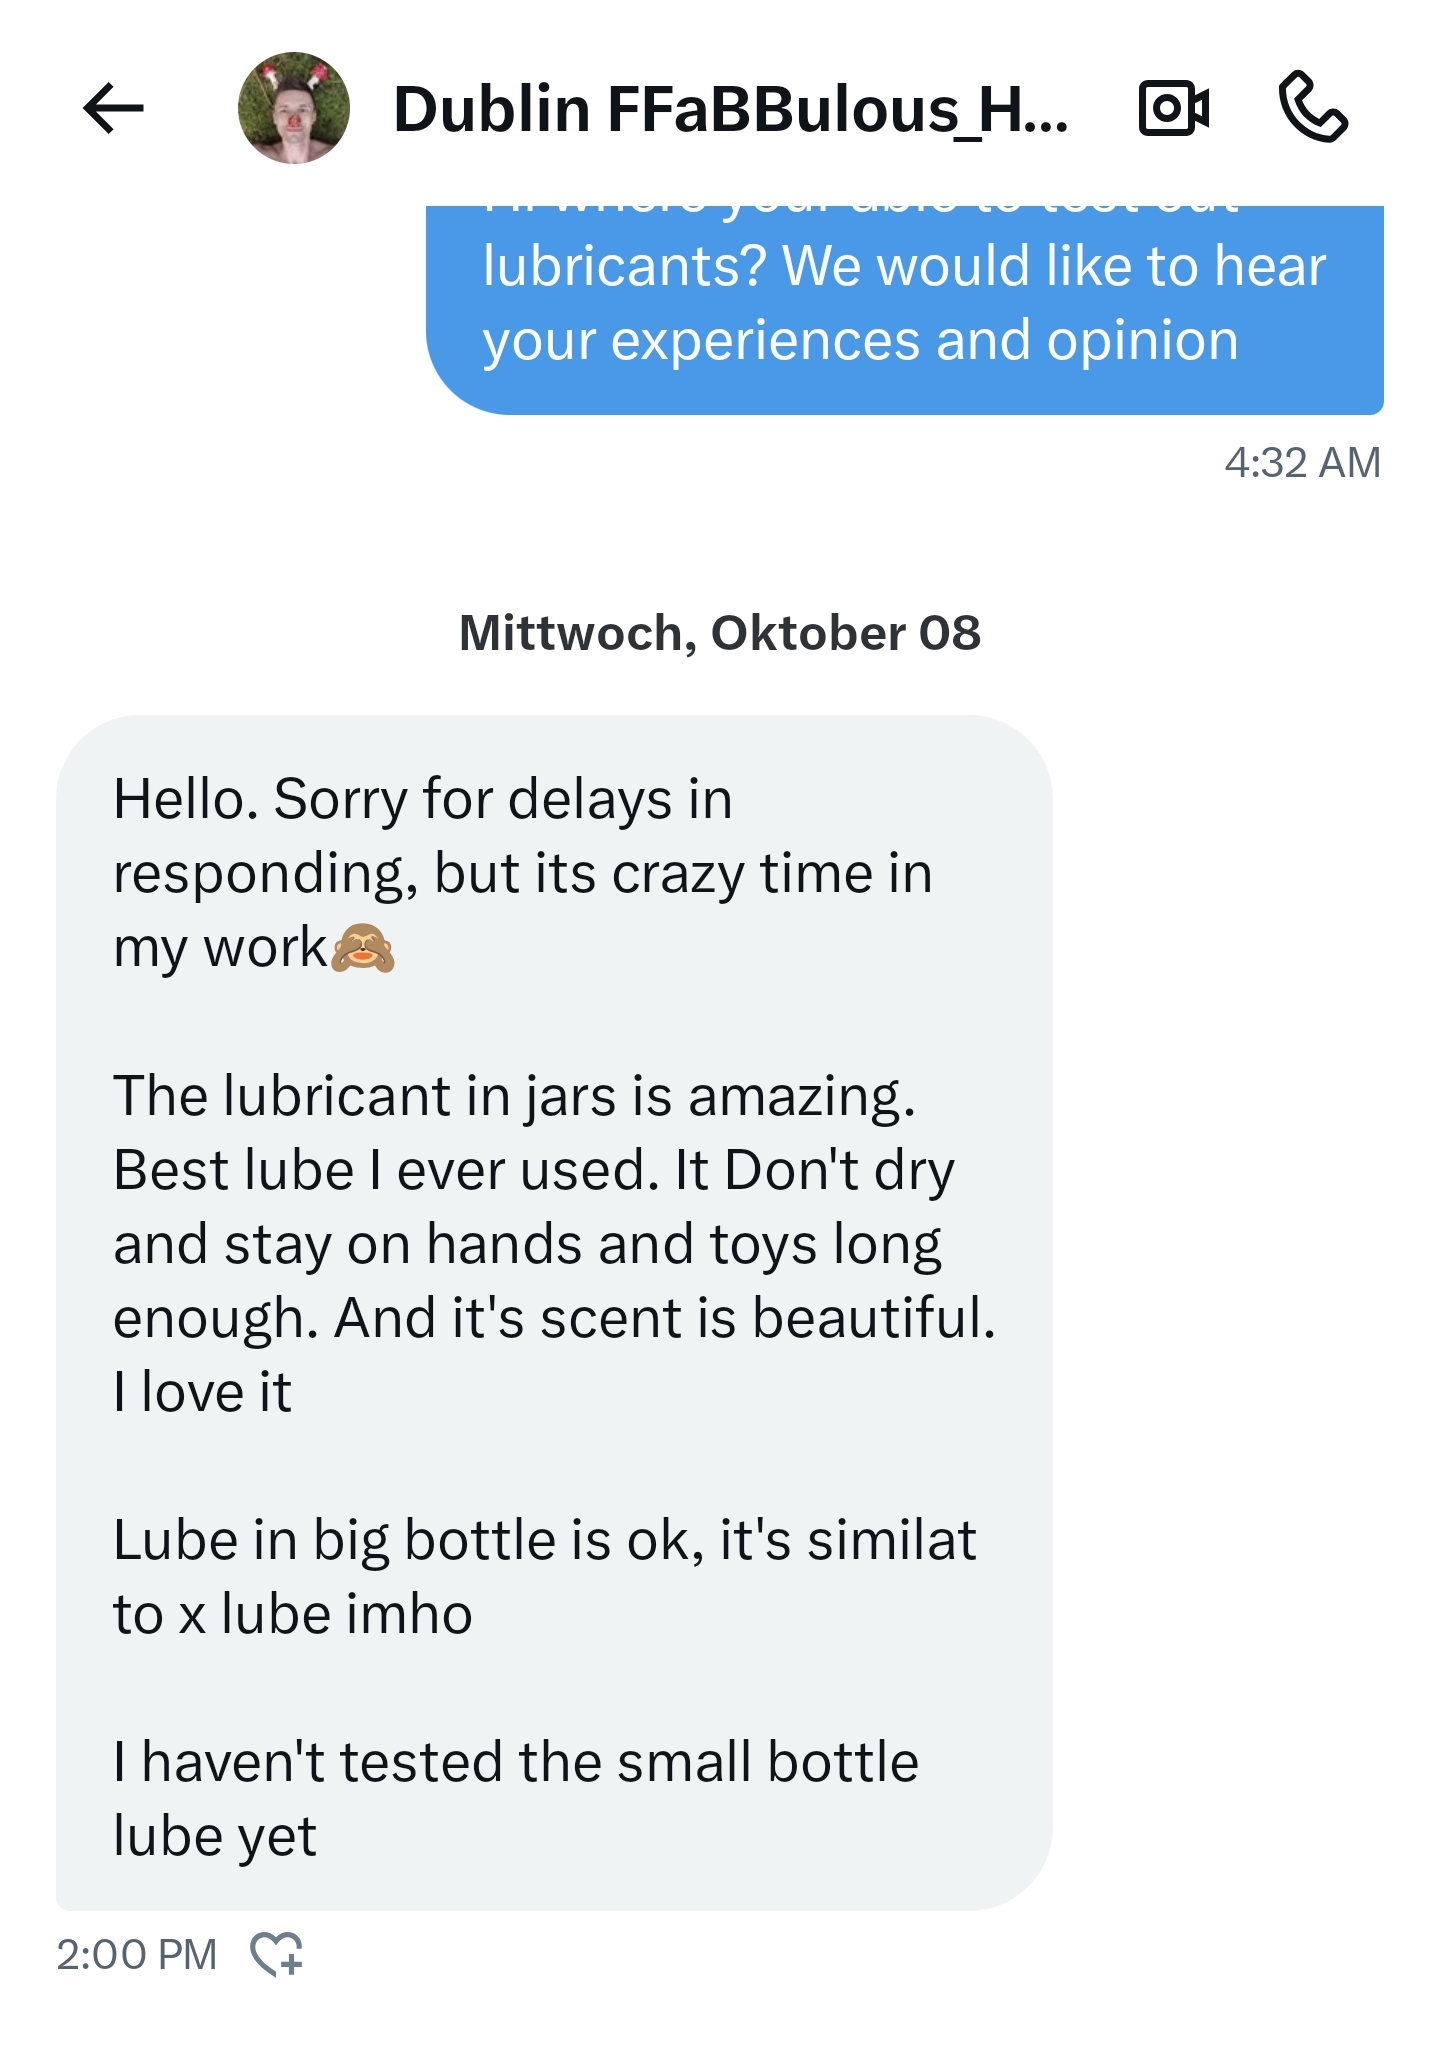Tap the Mittwoch, Oktober 08 date header
Screen dimensions: 1440x2059
[720, 633]
